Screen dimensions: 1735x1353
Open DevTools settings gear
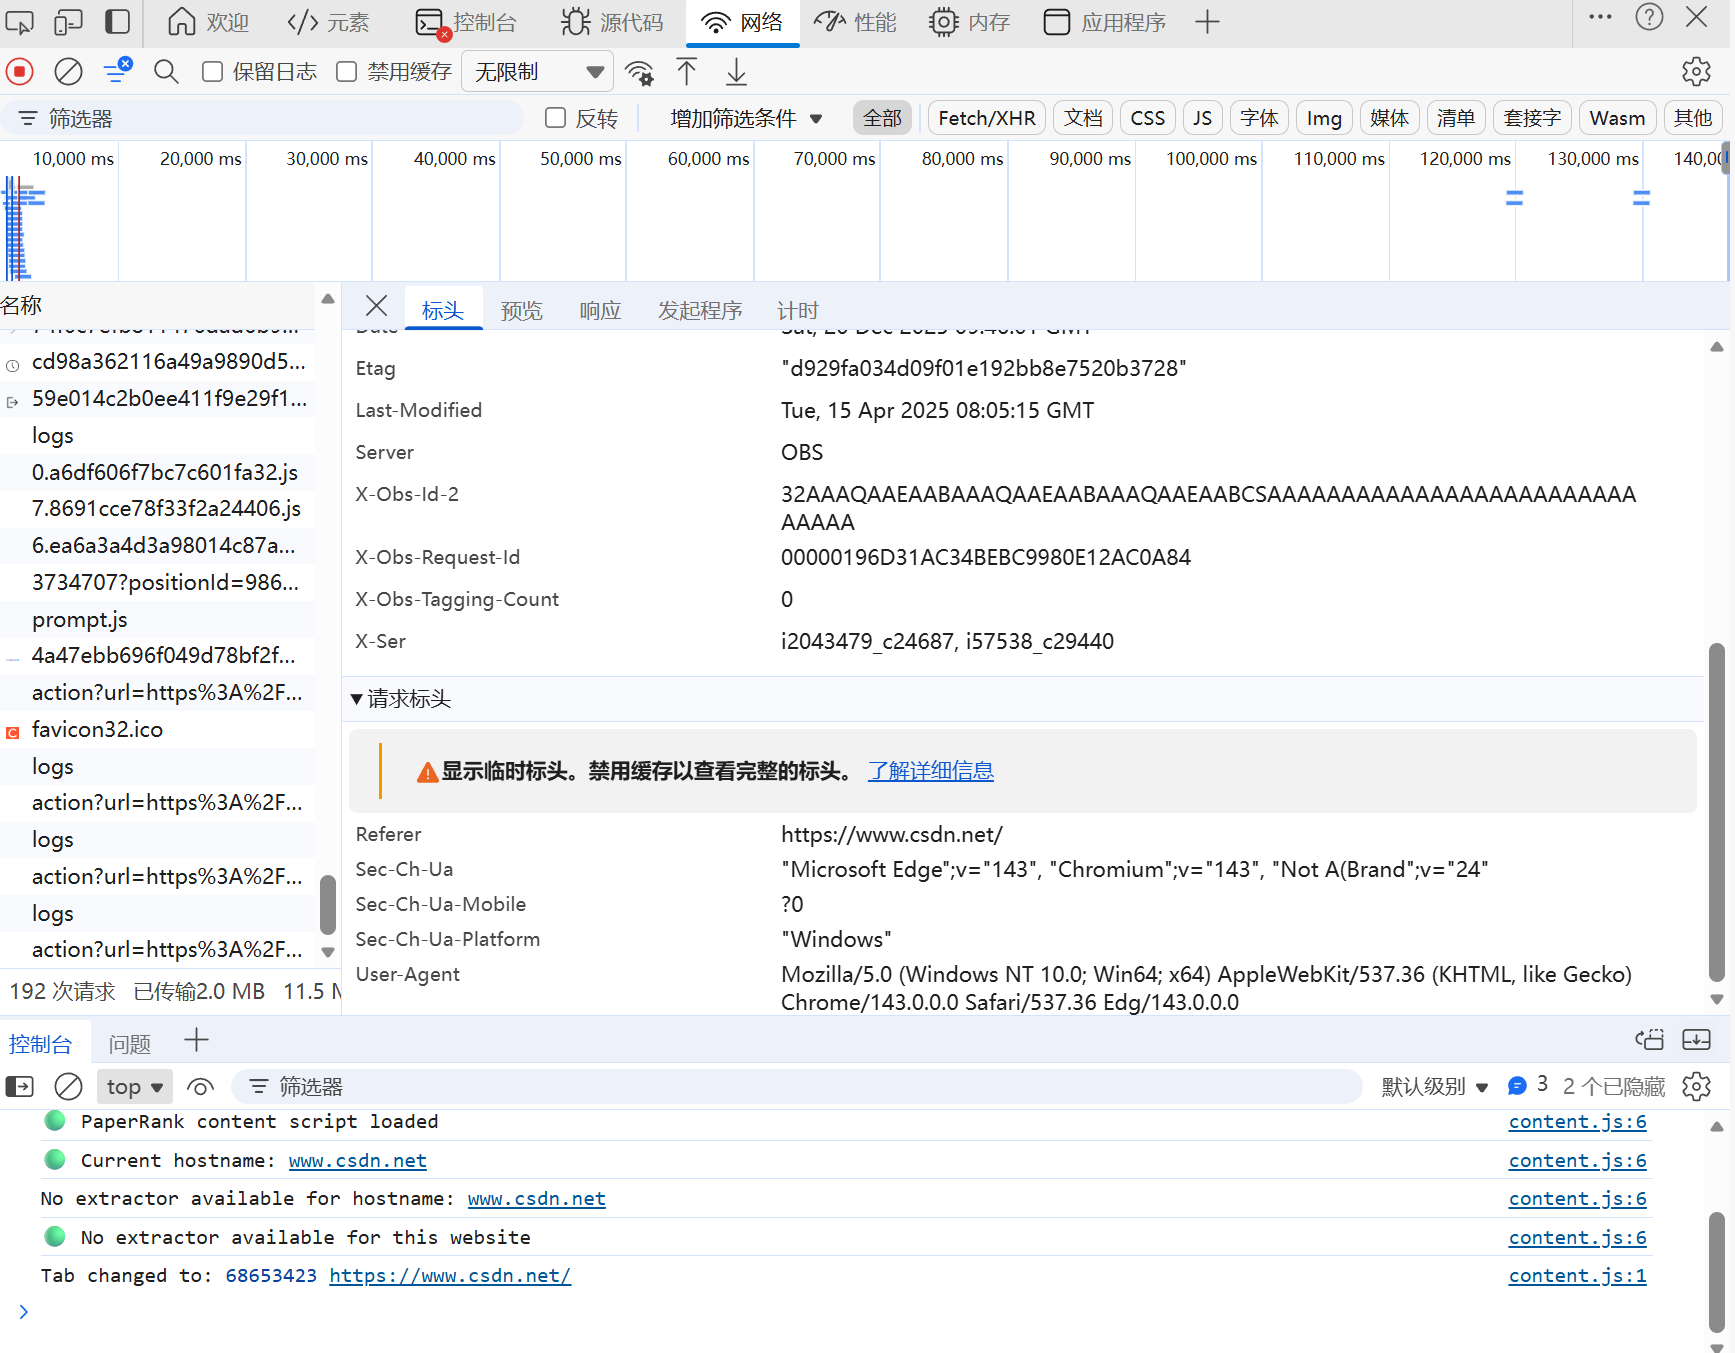pyautogui.click(x=1696, y=71)
